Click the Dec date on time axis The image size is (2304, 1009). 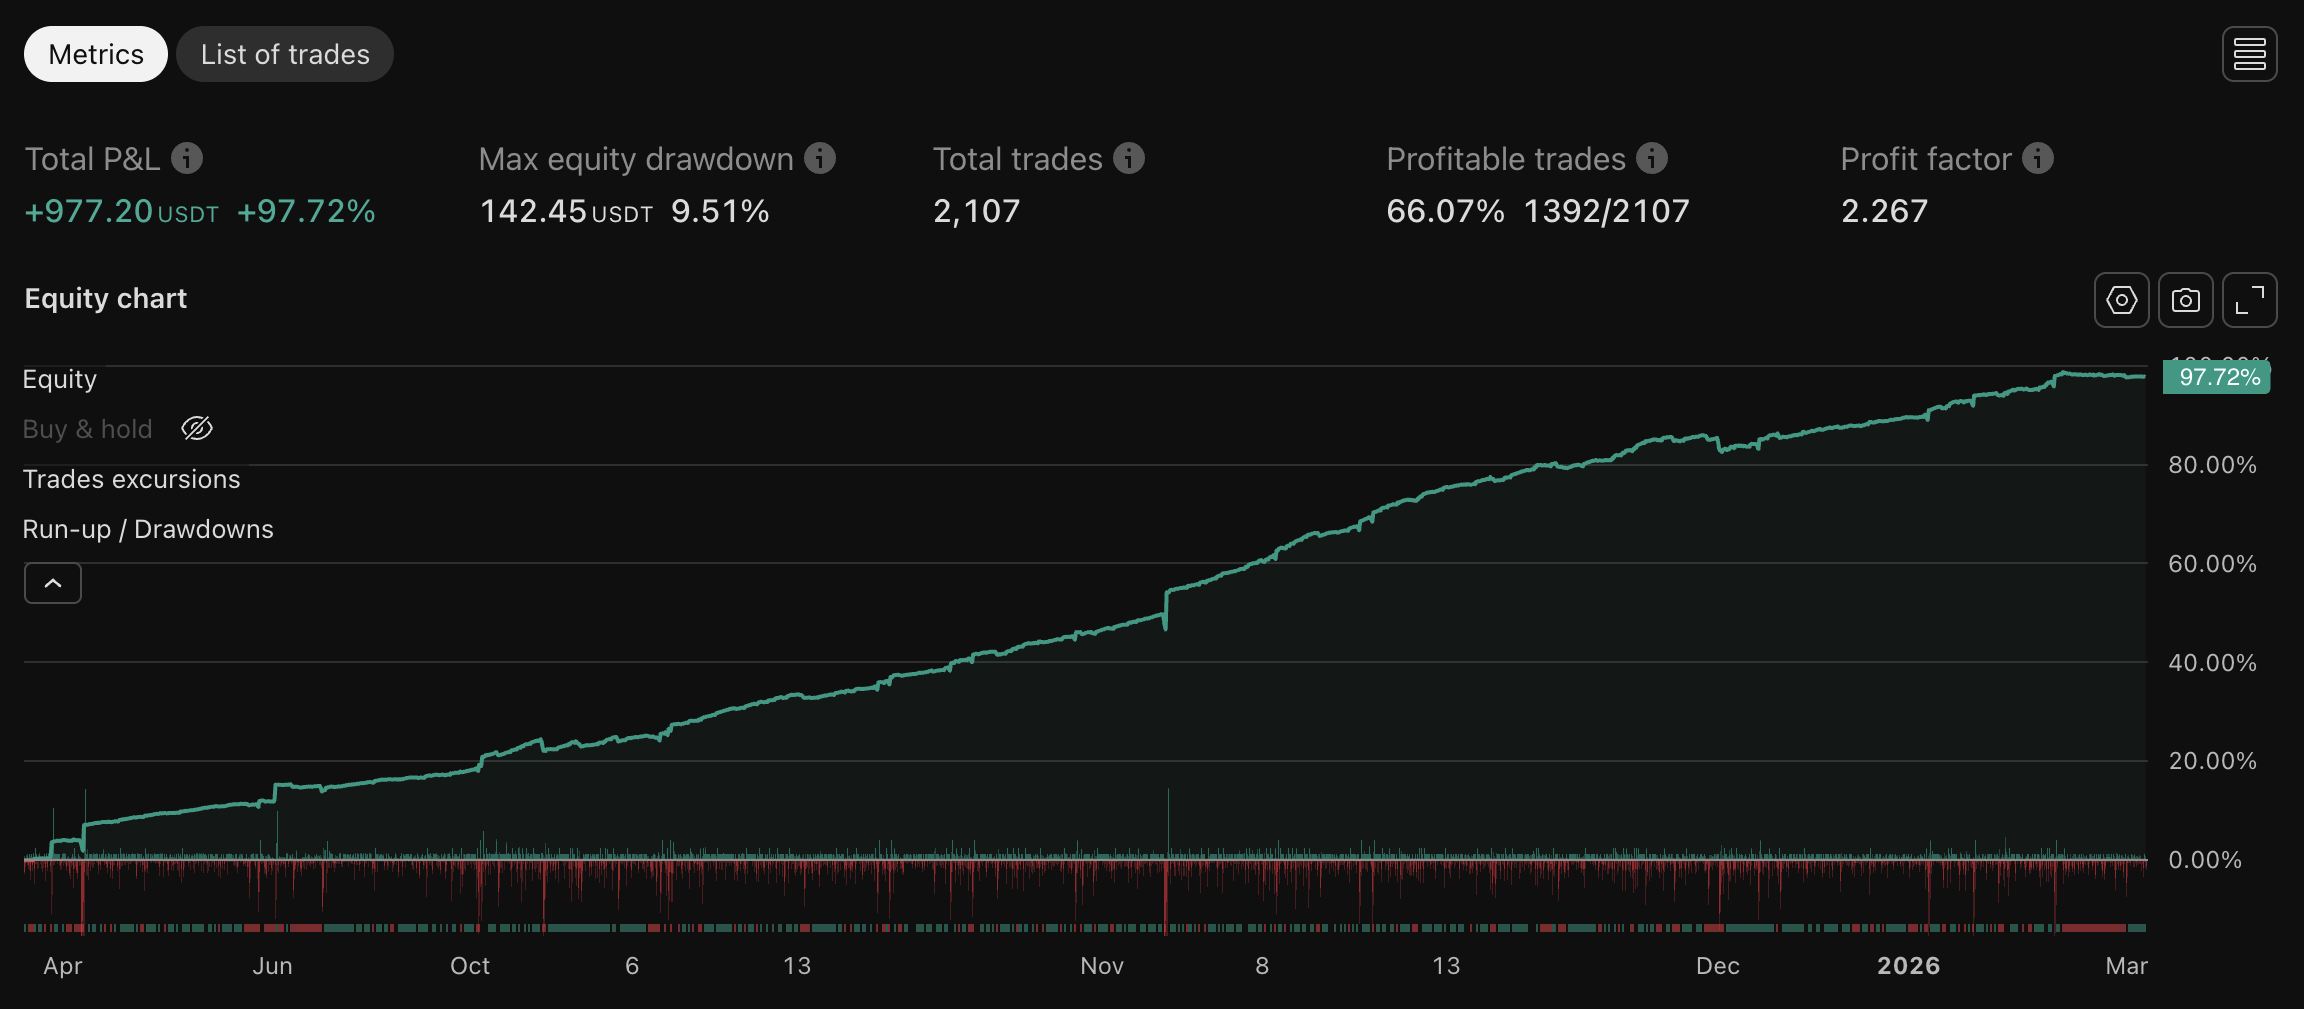pos(1718,966)
